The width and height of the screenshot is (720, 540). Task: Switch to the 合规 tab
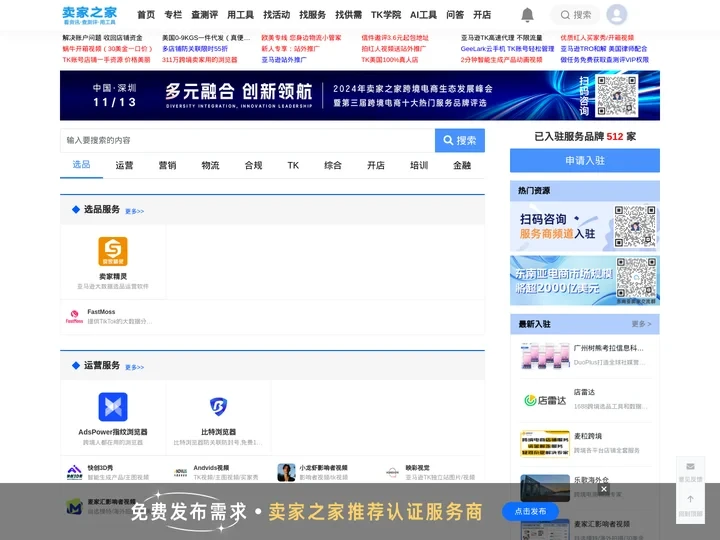click(253, 165)
